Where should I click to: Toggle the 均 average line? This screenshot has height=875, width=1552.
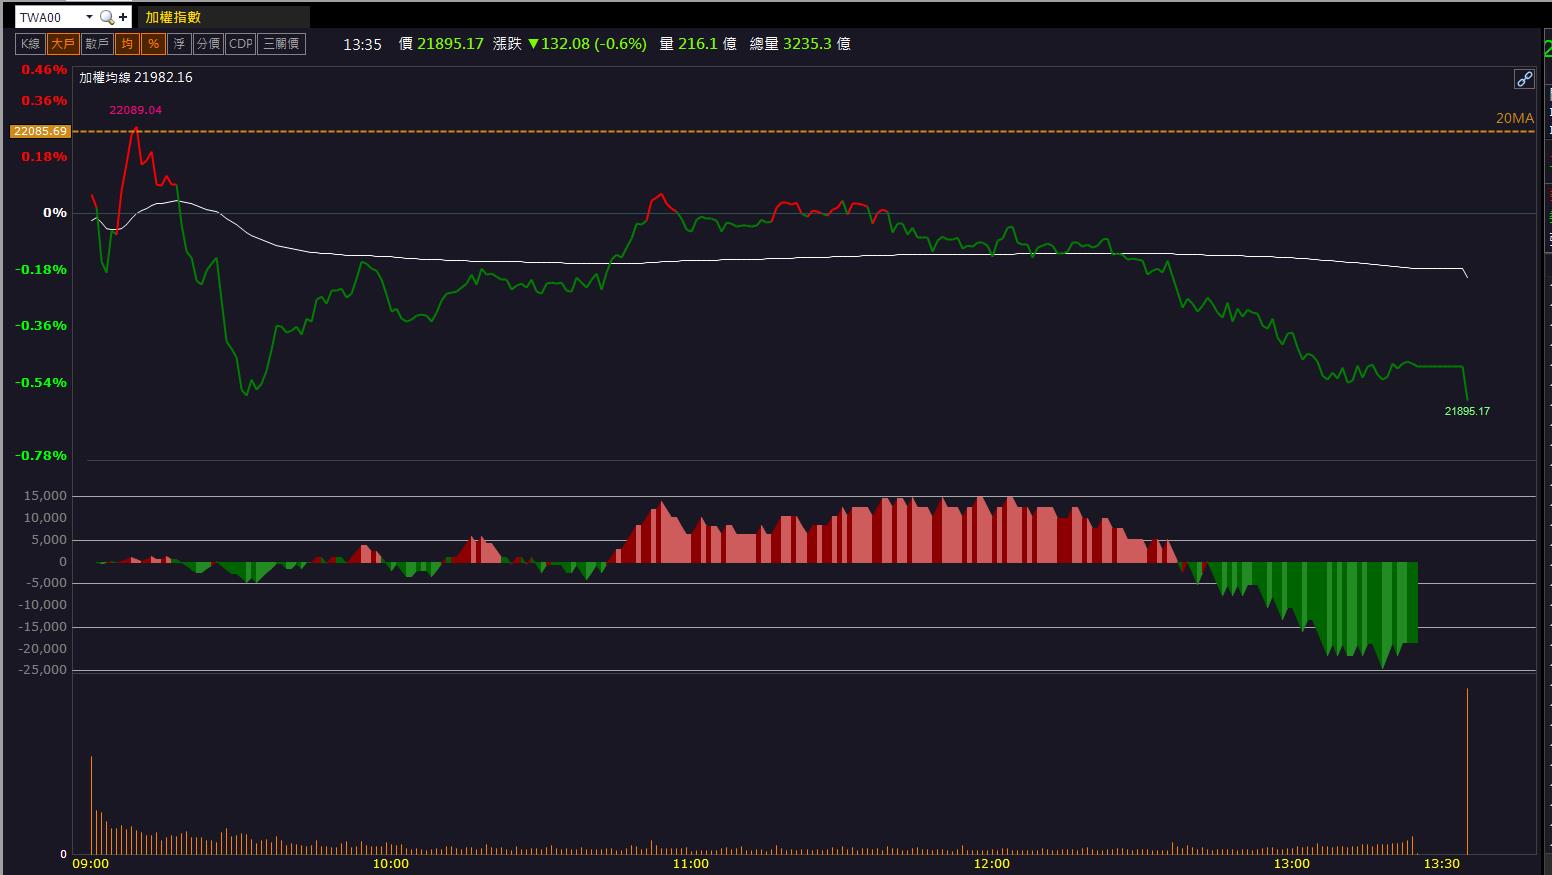coord(127,44)
